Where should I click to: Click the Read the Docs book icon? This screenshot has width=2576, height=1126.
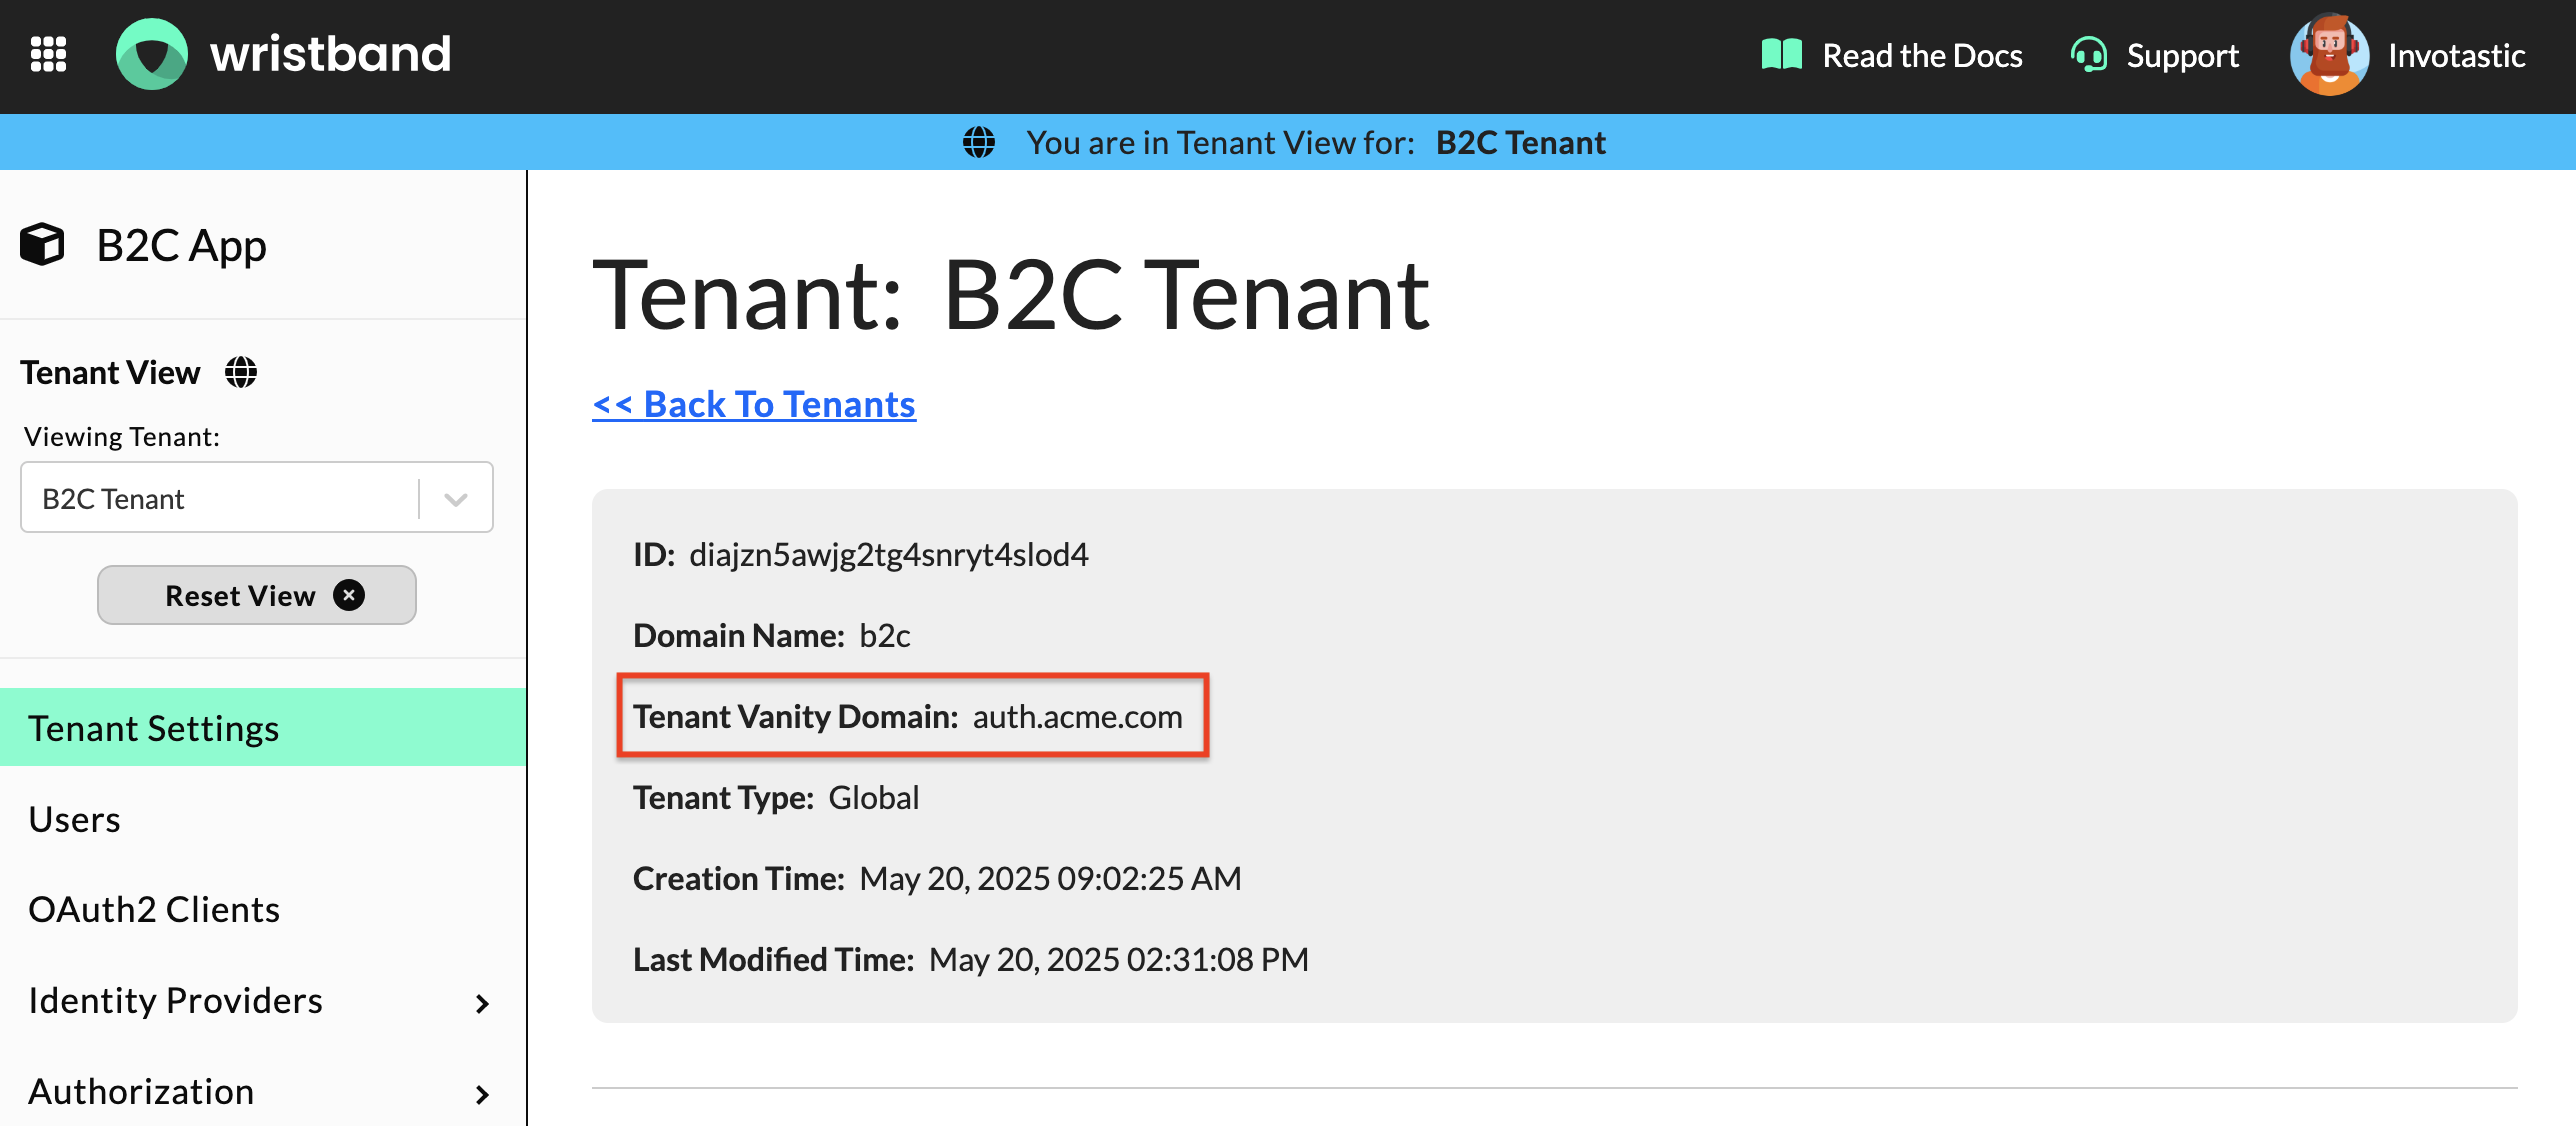pyautogui.click(x=1781, y=55)
